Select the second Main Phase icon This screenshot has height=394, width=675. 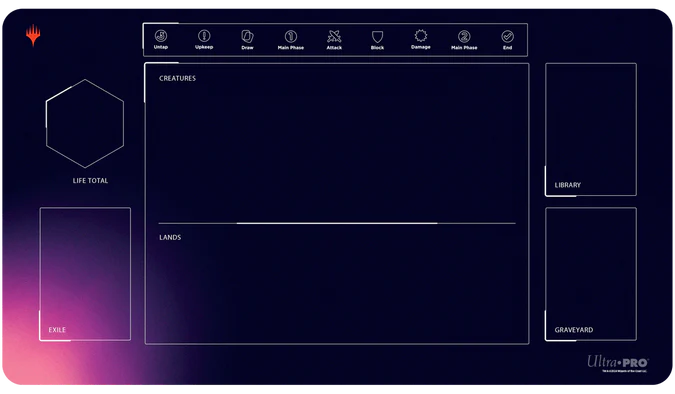pyautogui.click(x=464, y=36)
